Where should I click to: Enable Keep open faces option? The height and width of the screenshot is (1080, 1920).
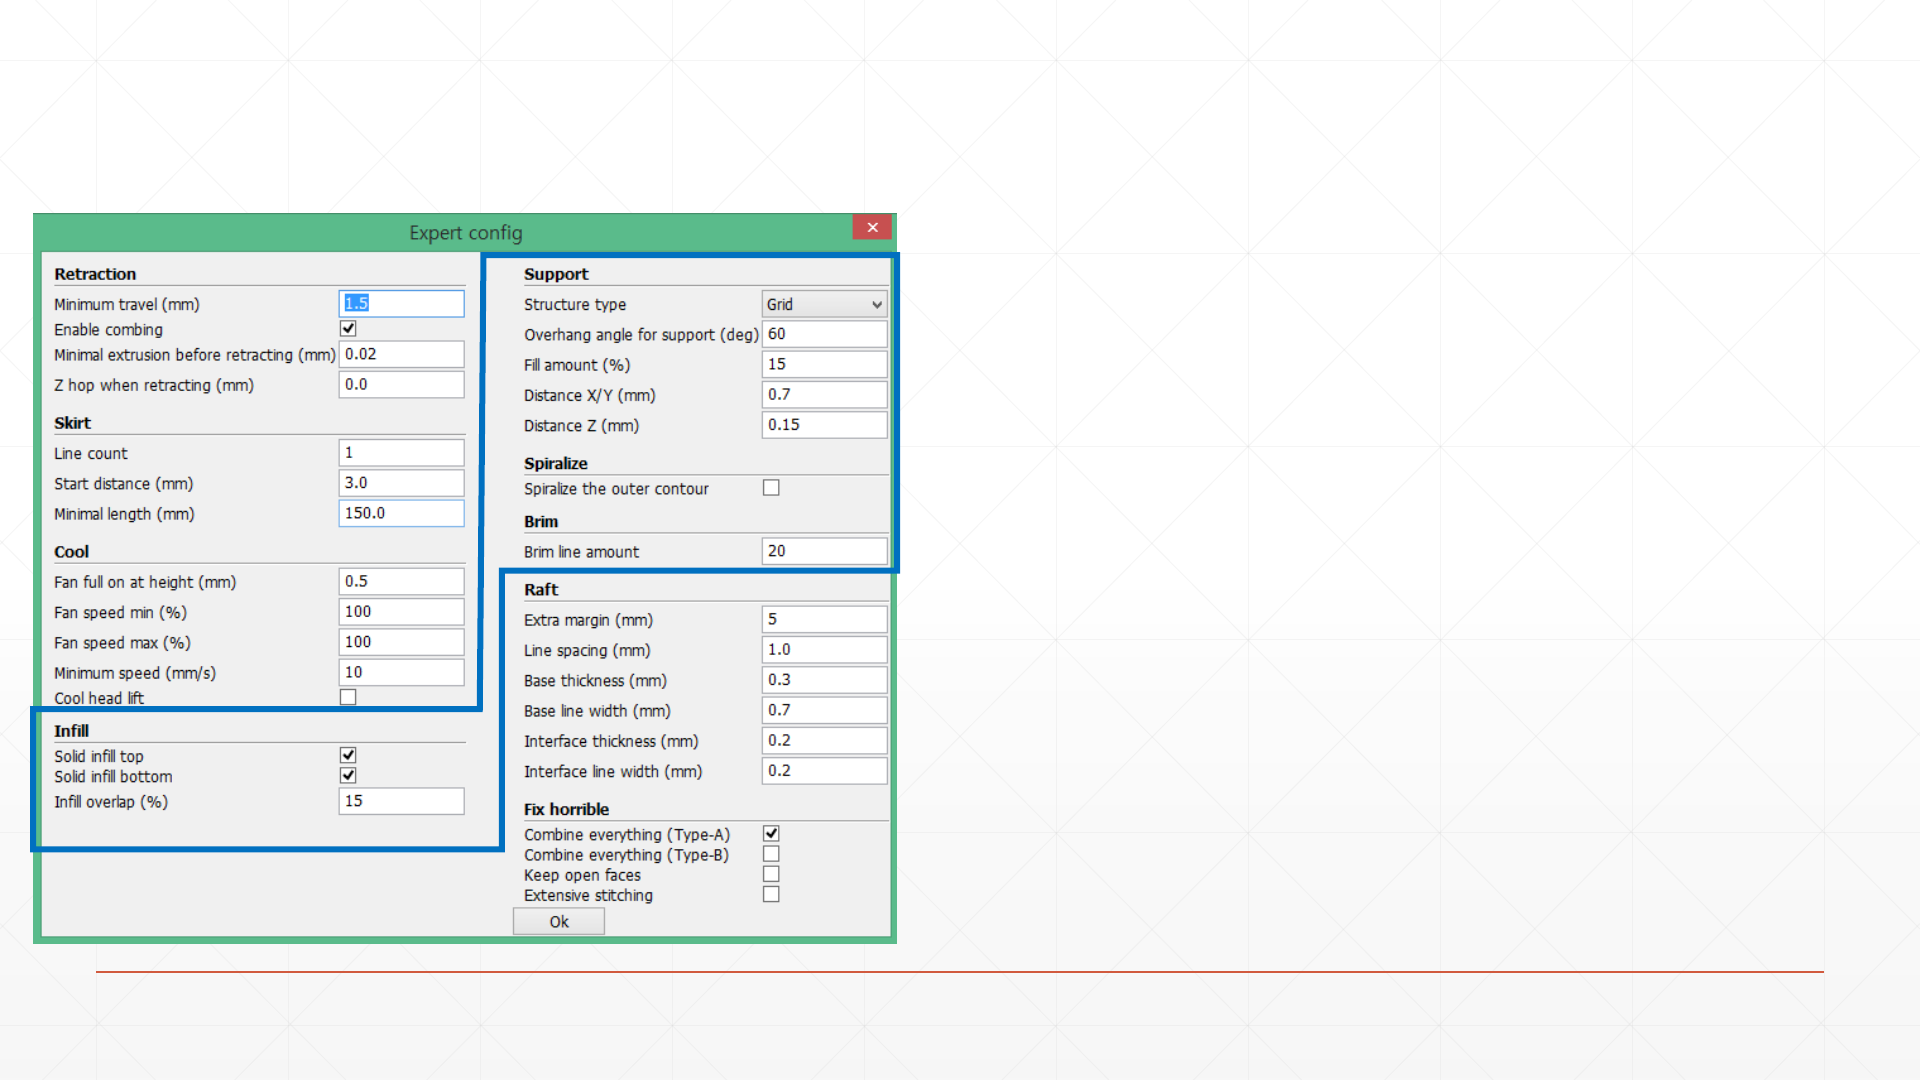click(771, 874)
